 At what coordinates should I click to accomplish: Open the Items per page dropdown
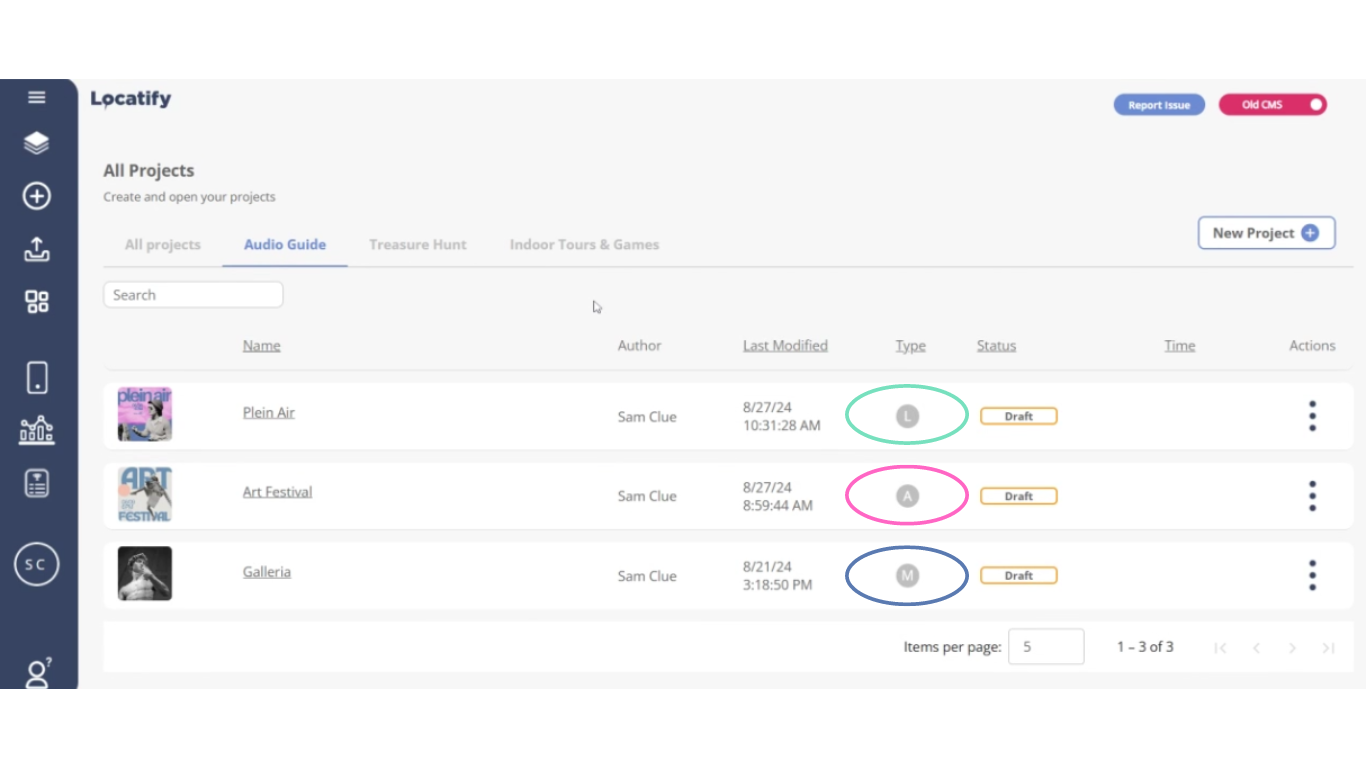pos(1046,647)
